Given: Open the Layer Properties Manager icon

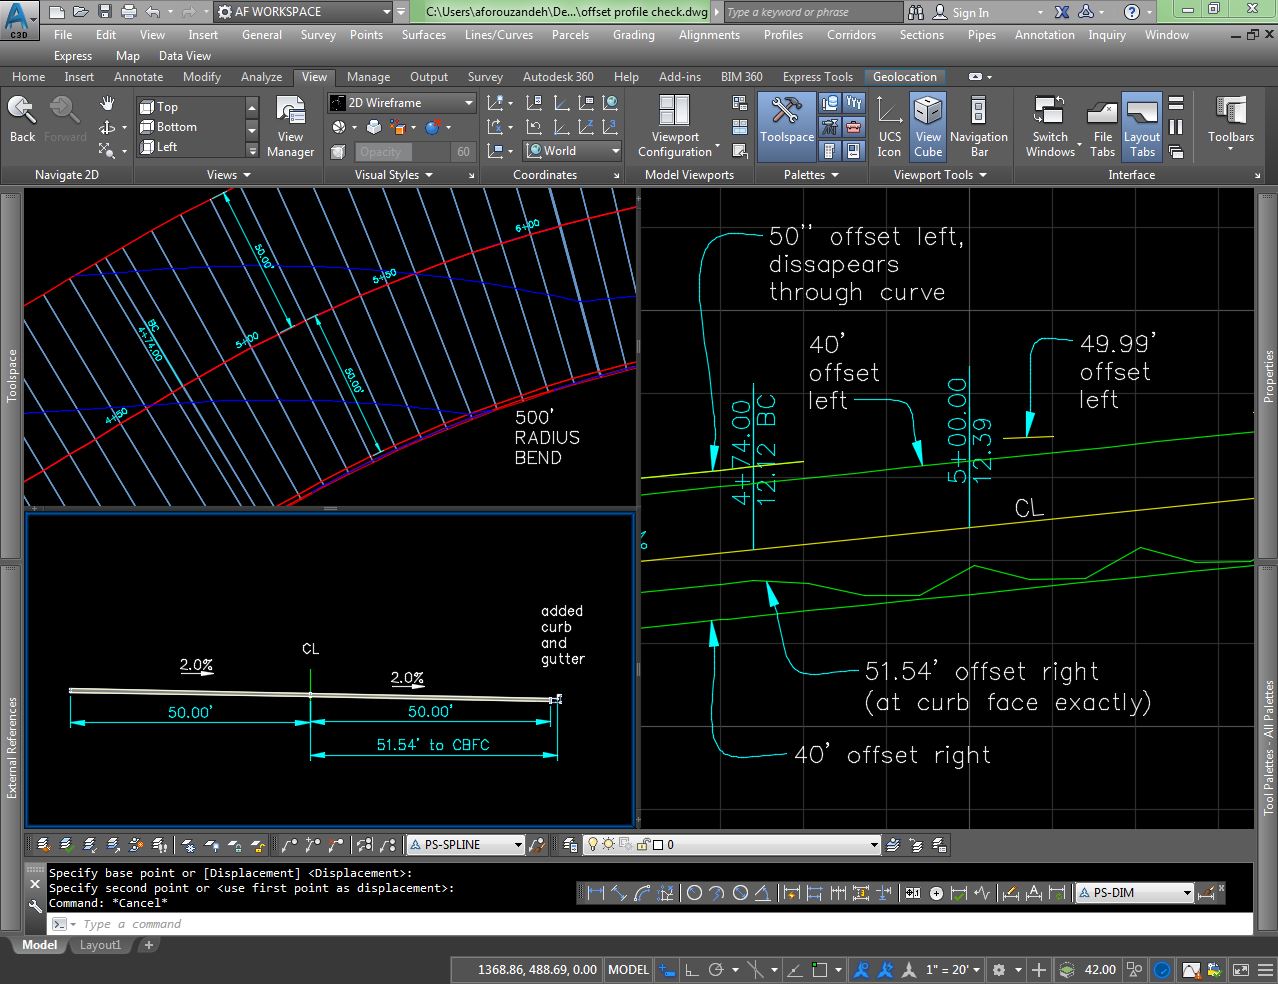Looking at the screenshot, I should pos(568,844).
